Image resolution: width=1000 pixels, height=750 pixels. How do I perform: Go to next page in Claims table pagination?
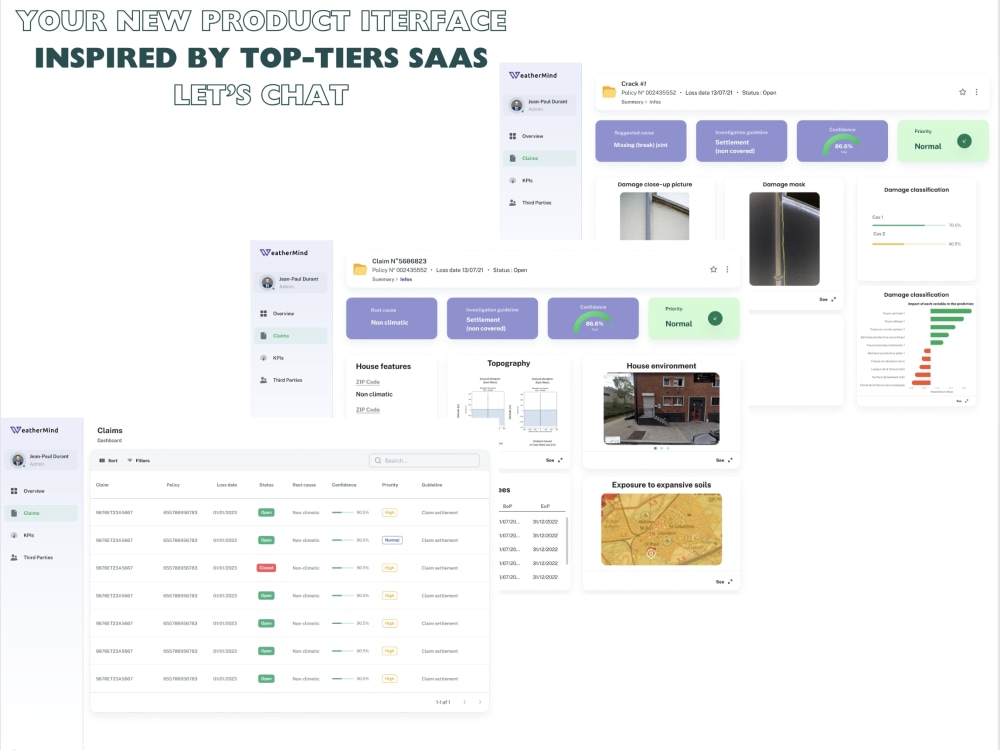(480, 702)
